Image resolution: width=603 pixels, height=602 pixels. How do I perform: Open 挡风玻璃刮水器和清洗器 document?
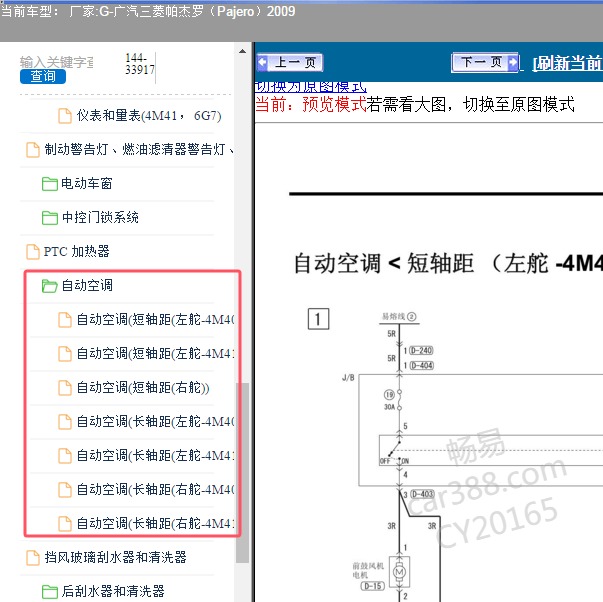[115, 557]
